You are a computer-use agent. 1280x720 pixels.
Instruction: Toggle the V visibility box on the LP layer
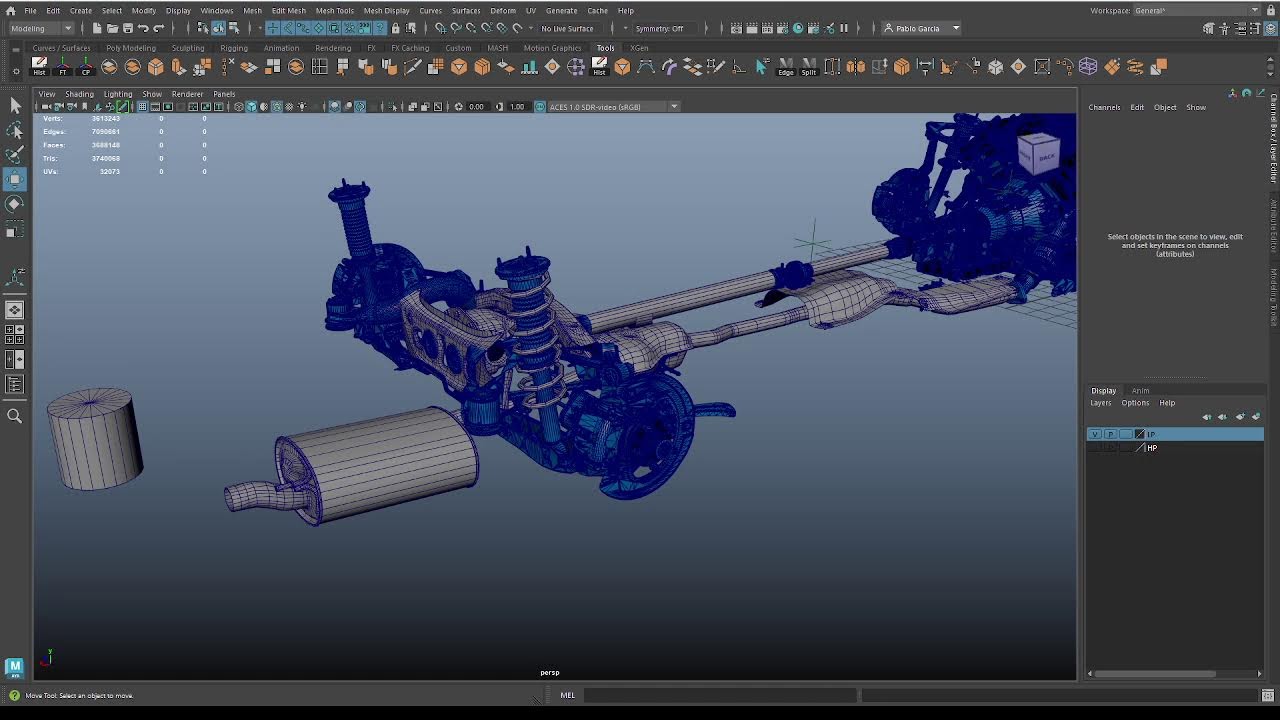pos(1095,434)
